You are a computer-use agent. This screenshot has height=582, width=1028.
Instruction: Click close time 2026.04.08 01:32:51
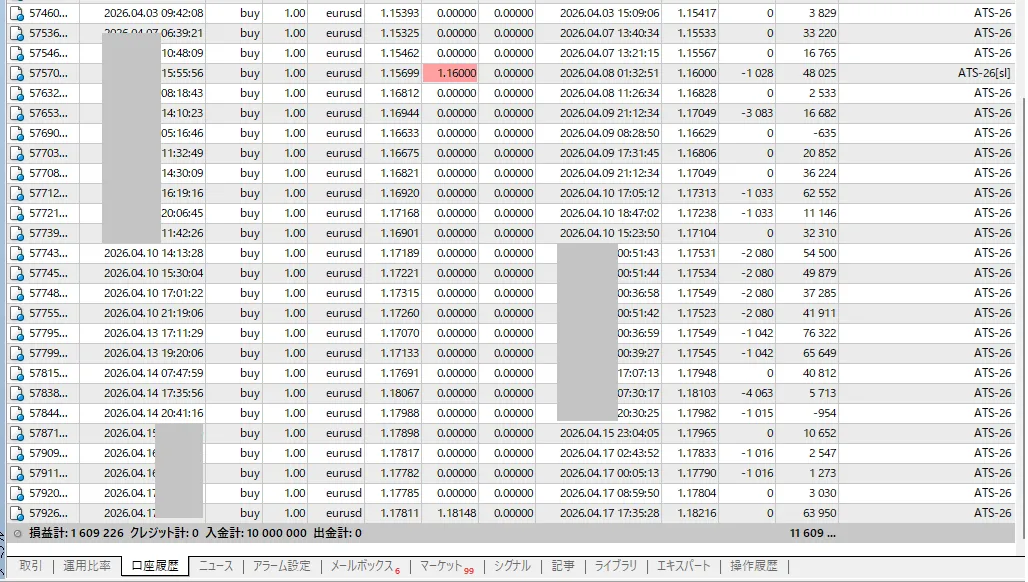pyautogui.click(x=610, y=73)
